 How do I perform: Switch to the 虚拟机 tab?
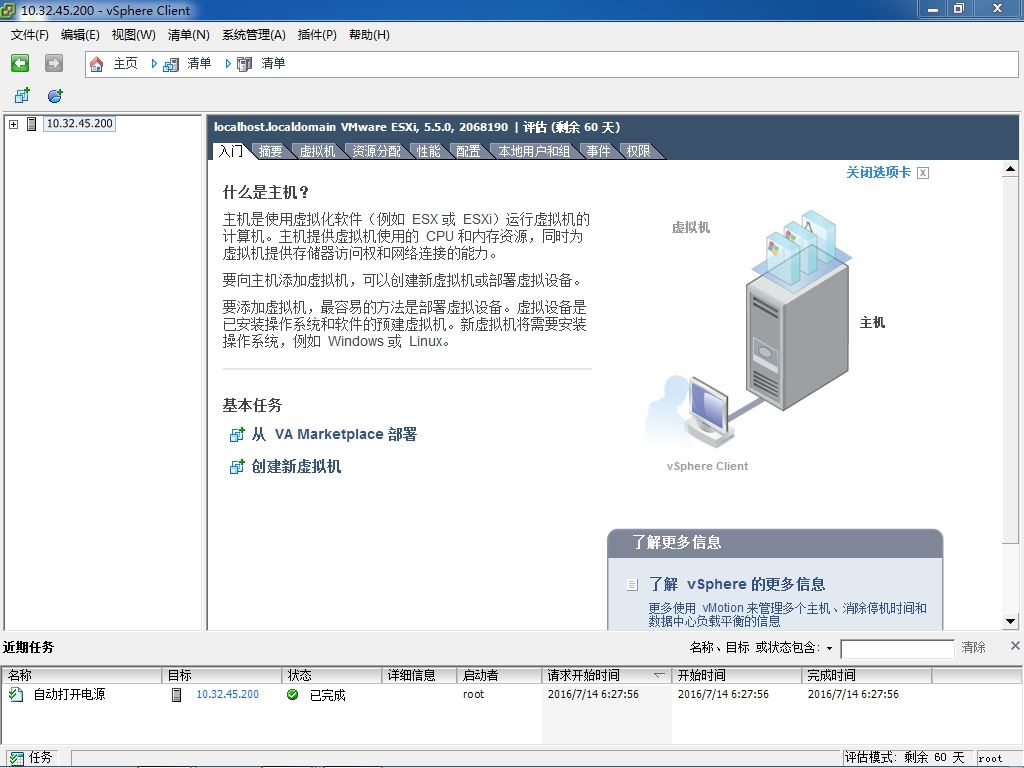[317, 151]
